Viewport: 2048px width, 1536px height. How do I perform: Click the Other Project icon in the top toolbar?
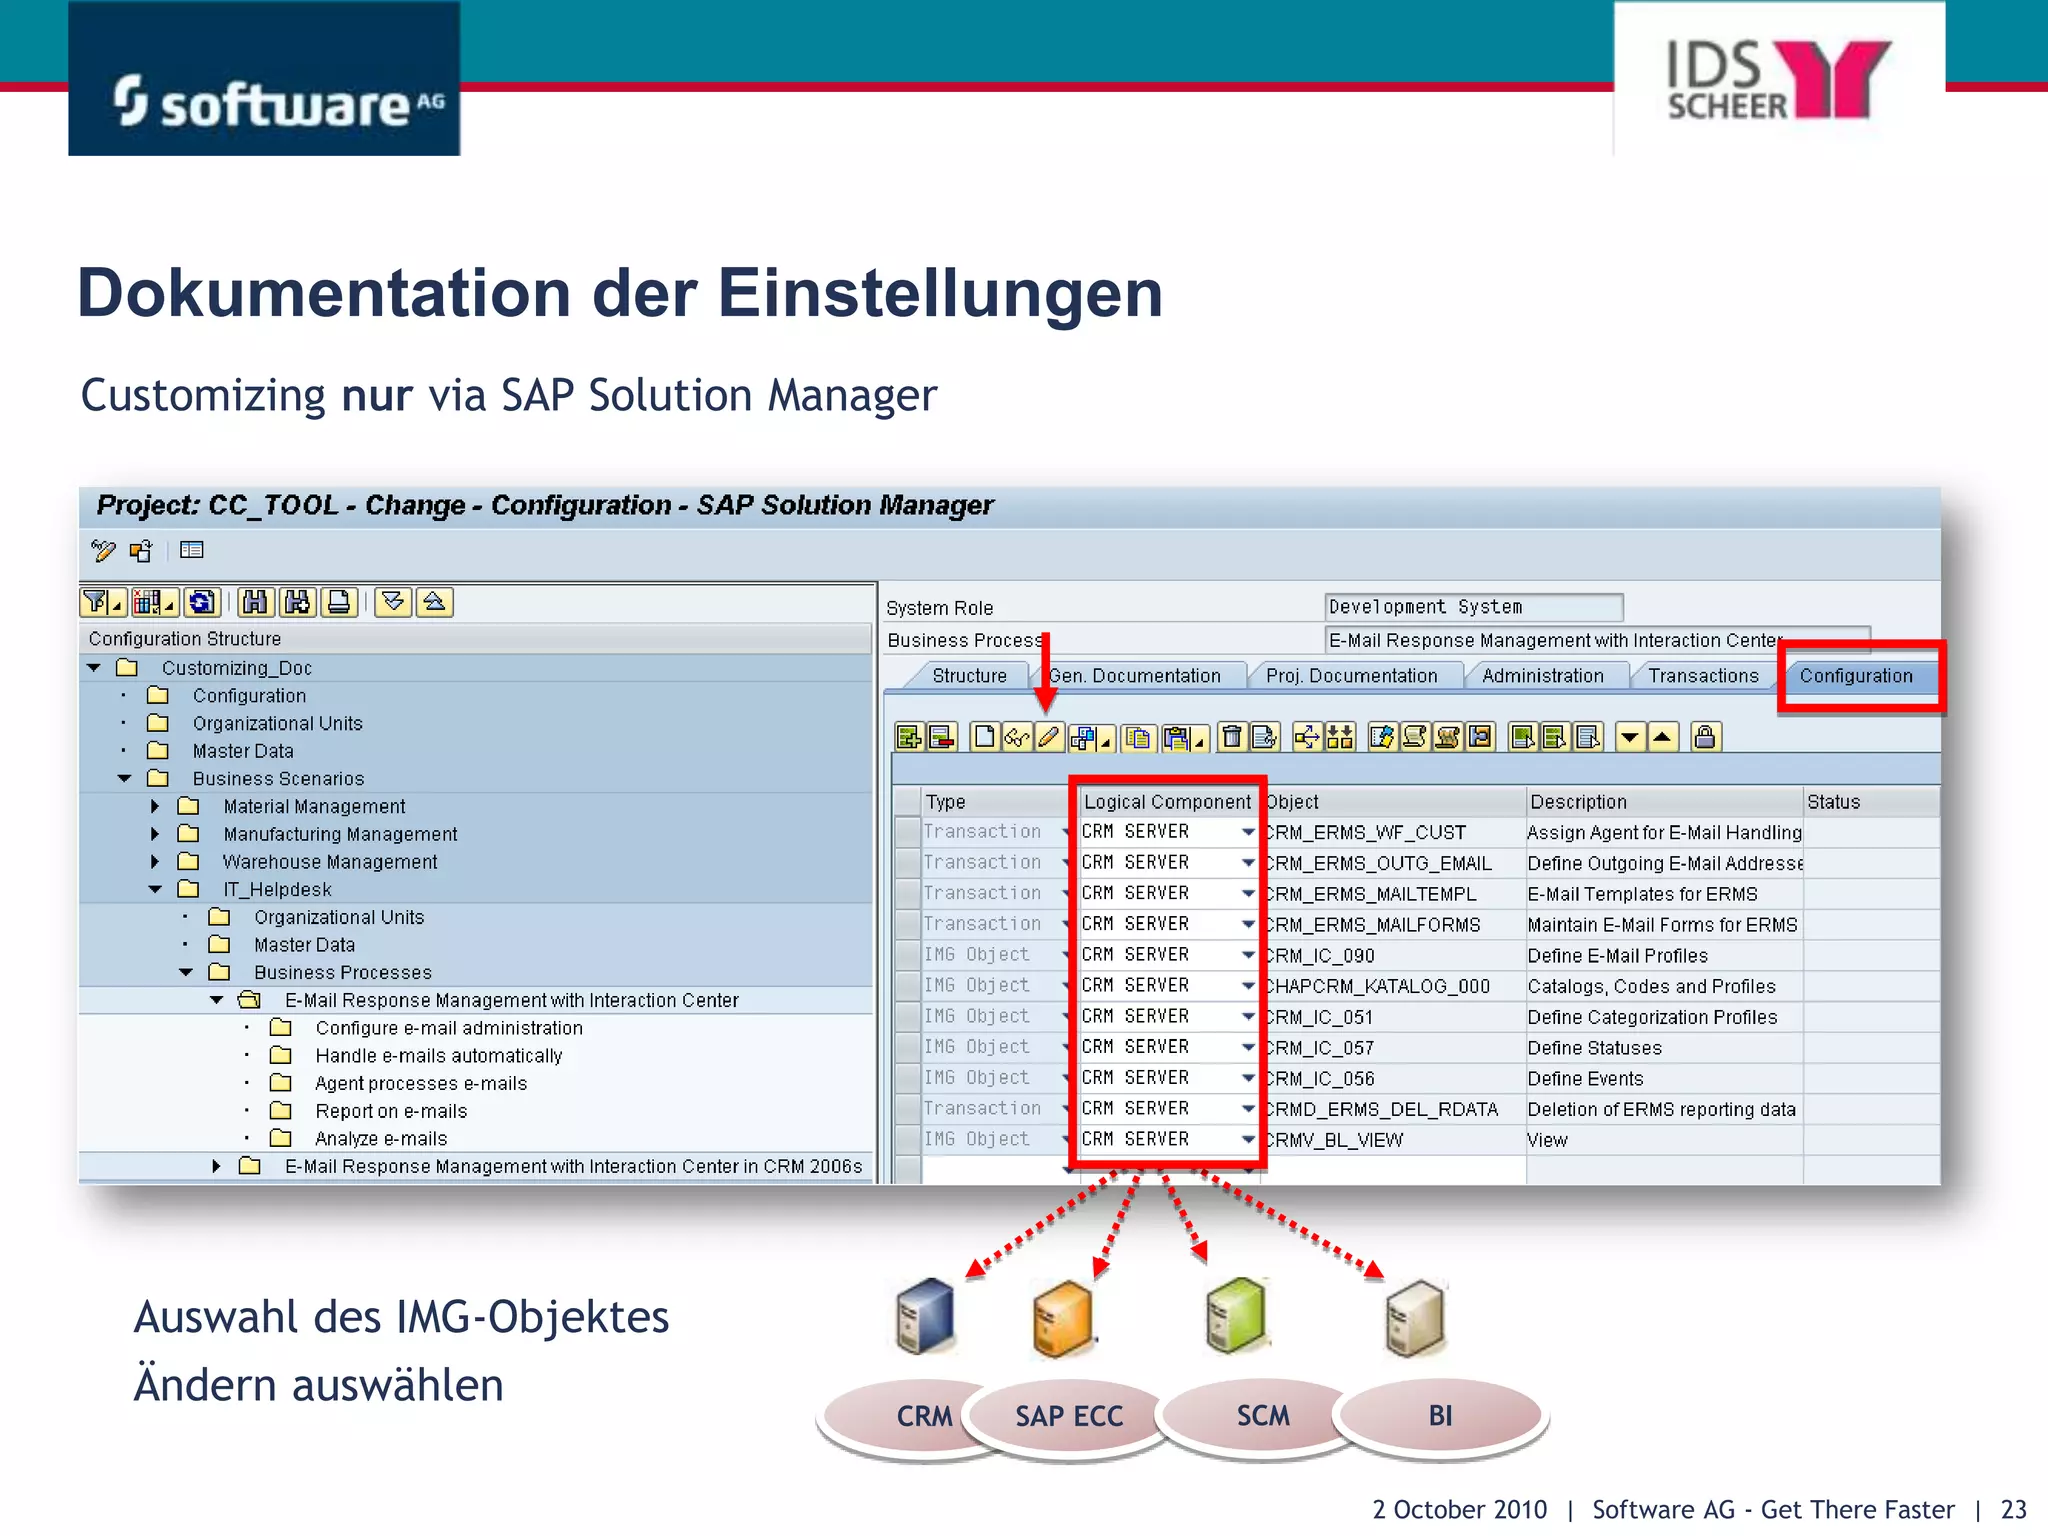click(x=141, y=550)
